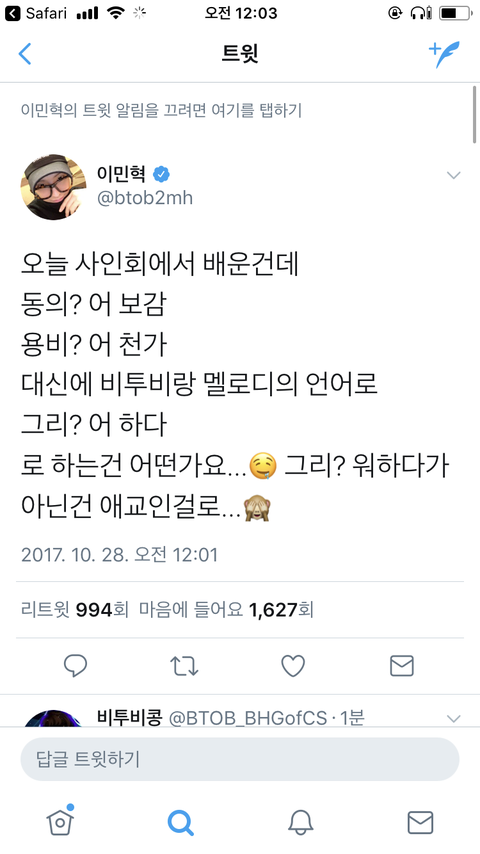Retweet the post with the retweet arrows
480x854 pixels.
click(184, 666)
